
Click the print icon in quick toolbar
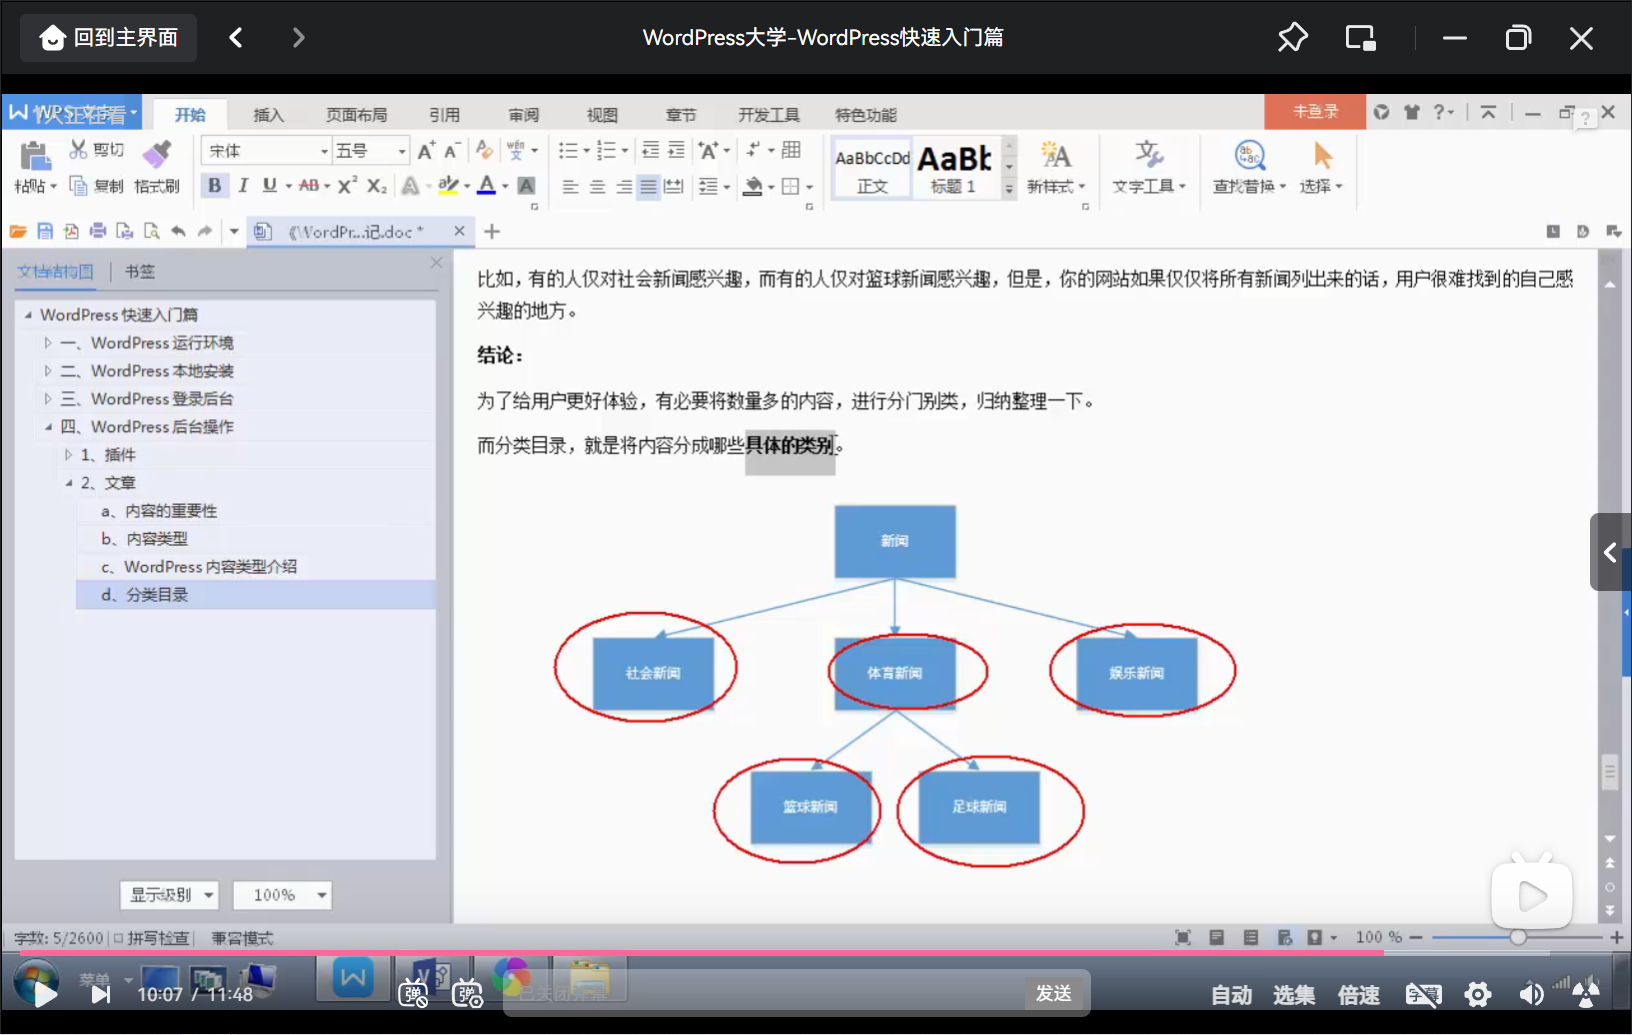(98, 231)
